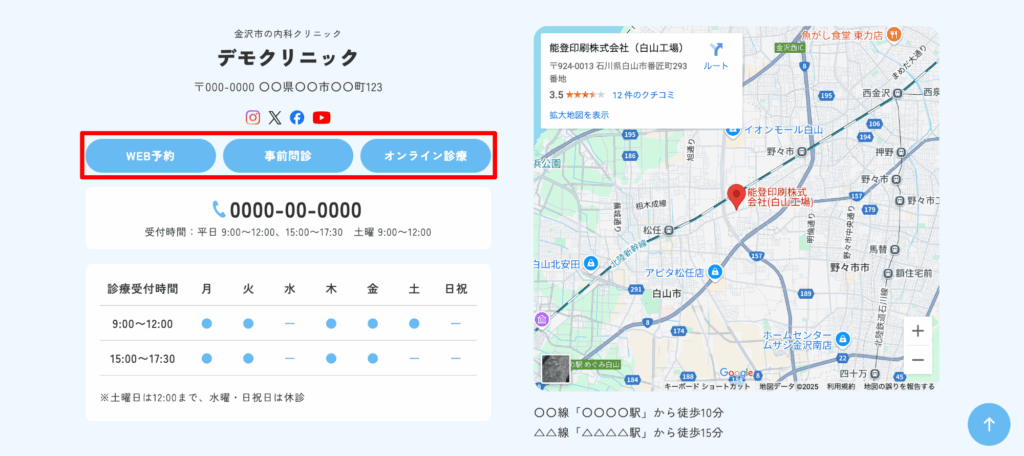The height and width of the screenshot is (456, 1024).
Task: Open the 12件のクチコミ reviews link
Action: (643, 95)
